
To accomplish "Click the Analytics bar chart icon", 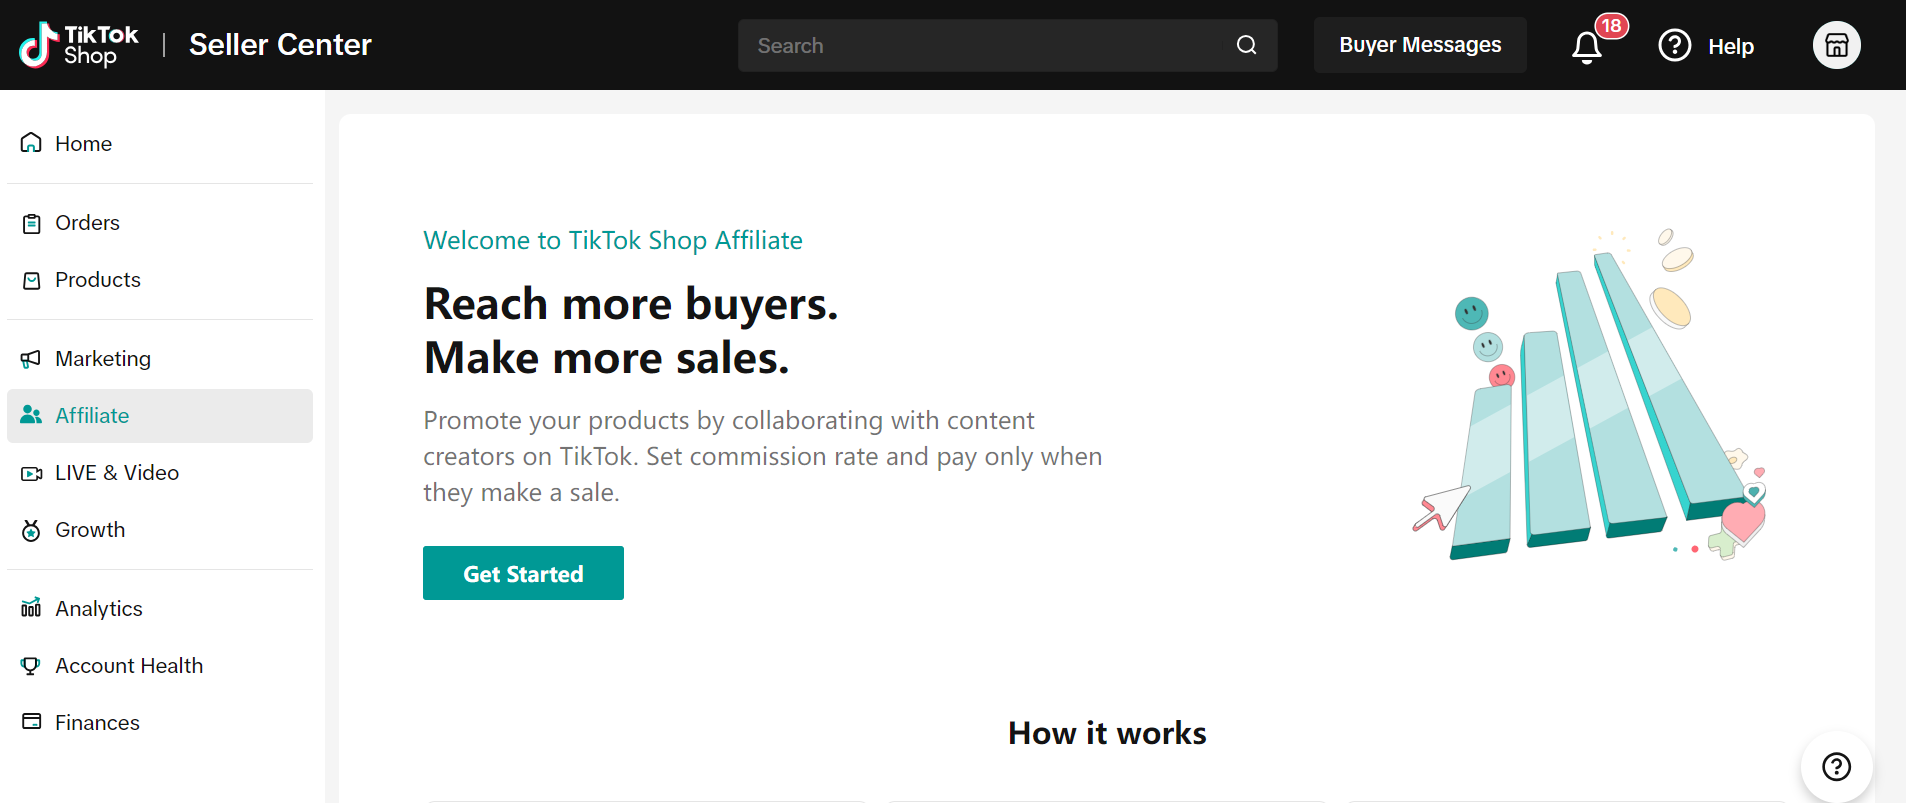I will (32, 609).
